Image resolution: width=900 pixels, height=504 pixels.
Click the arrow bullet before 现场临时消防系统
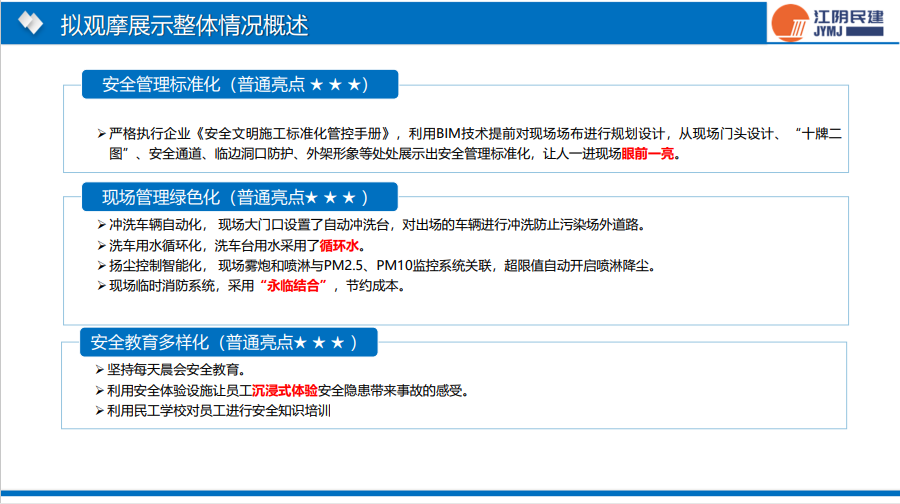pyautogui.click(x=101, y=286)
